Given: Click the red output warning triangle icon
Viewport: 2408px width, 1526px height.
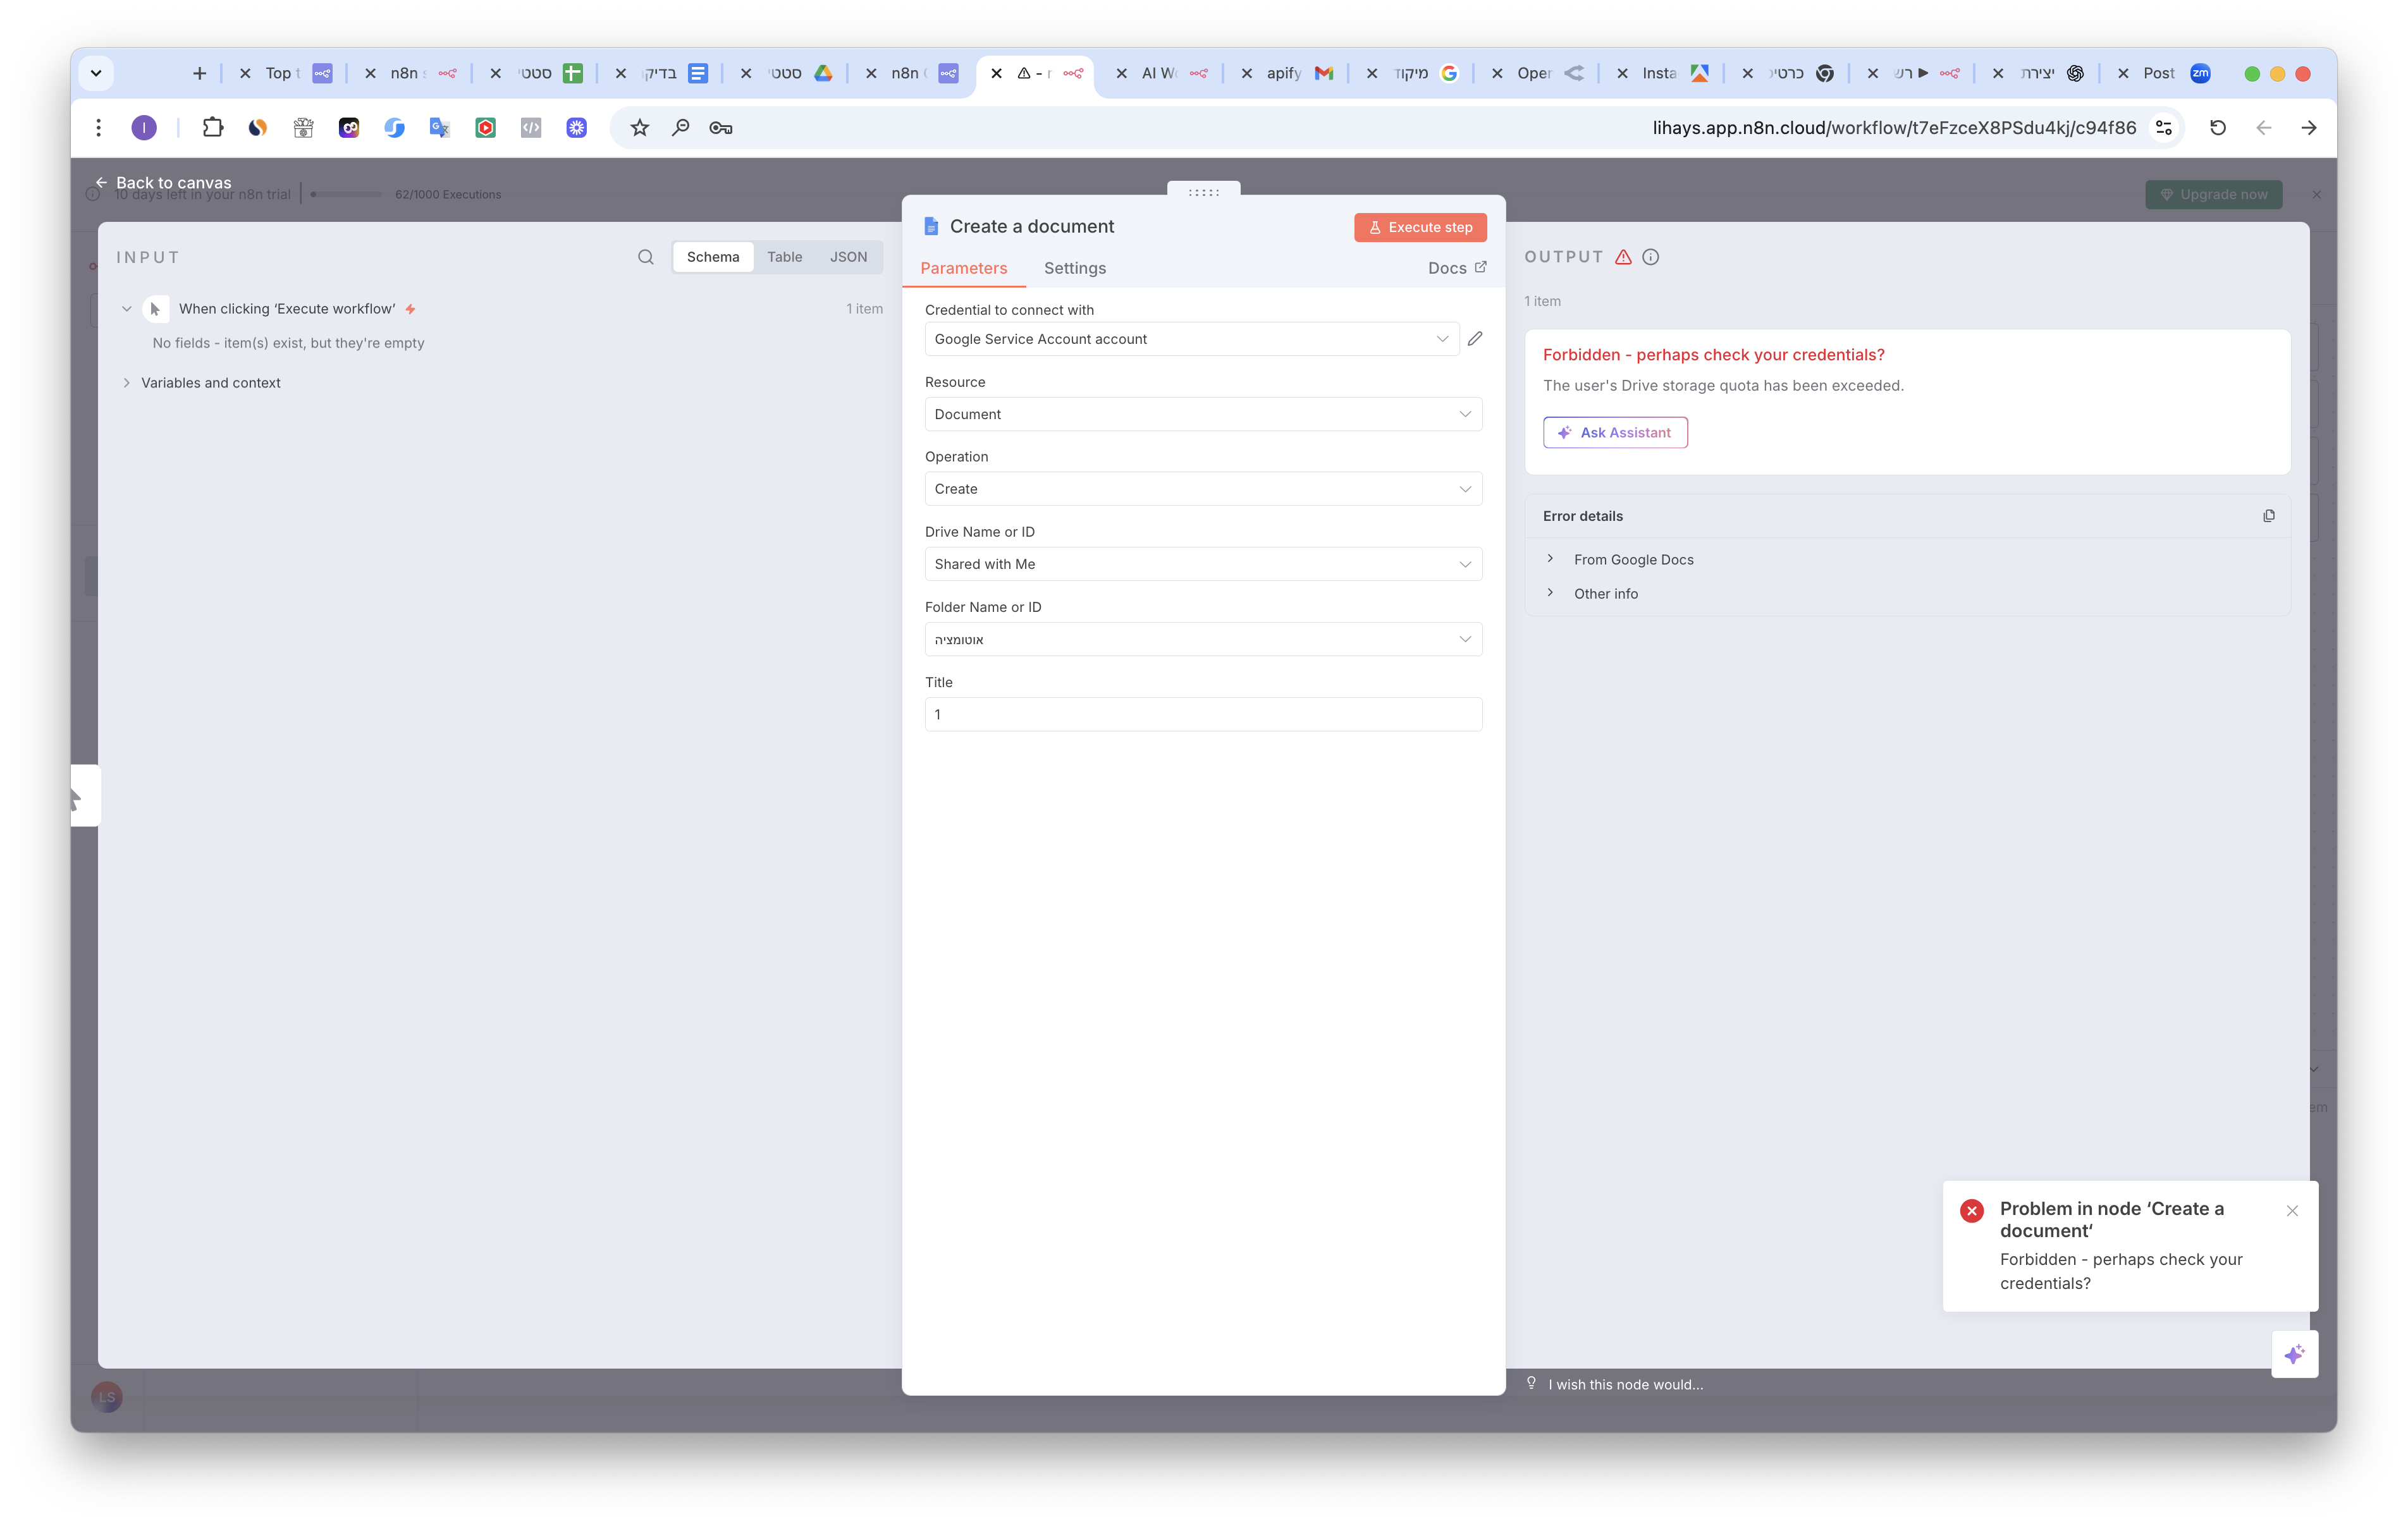Looking at the screenshot, I should click(x=1623, y=257).
